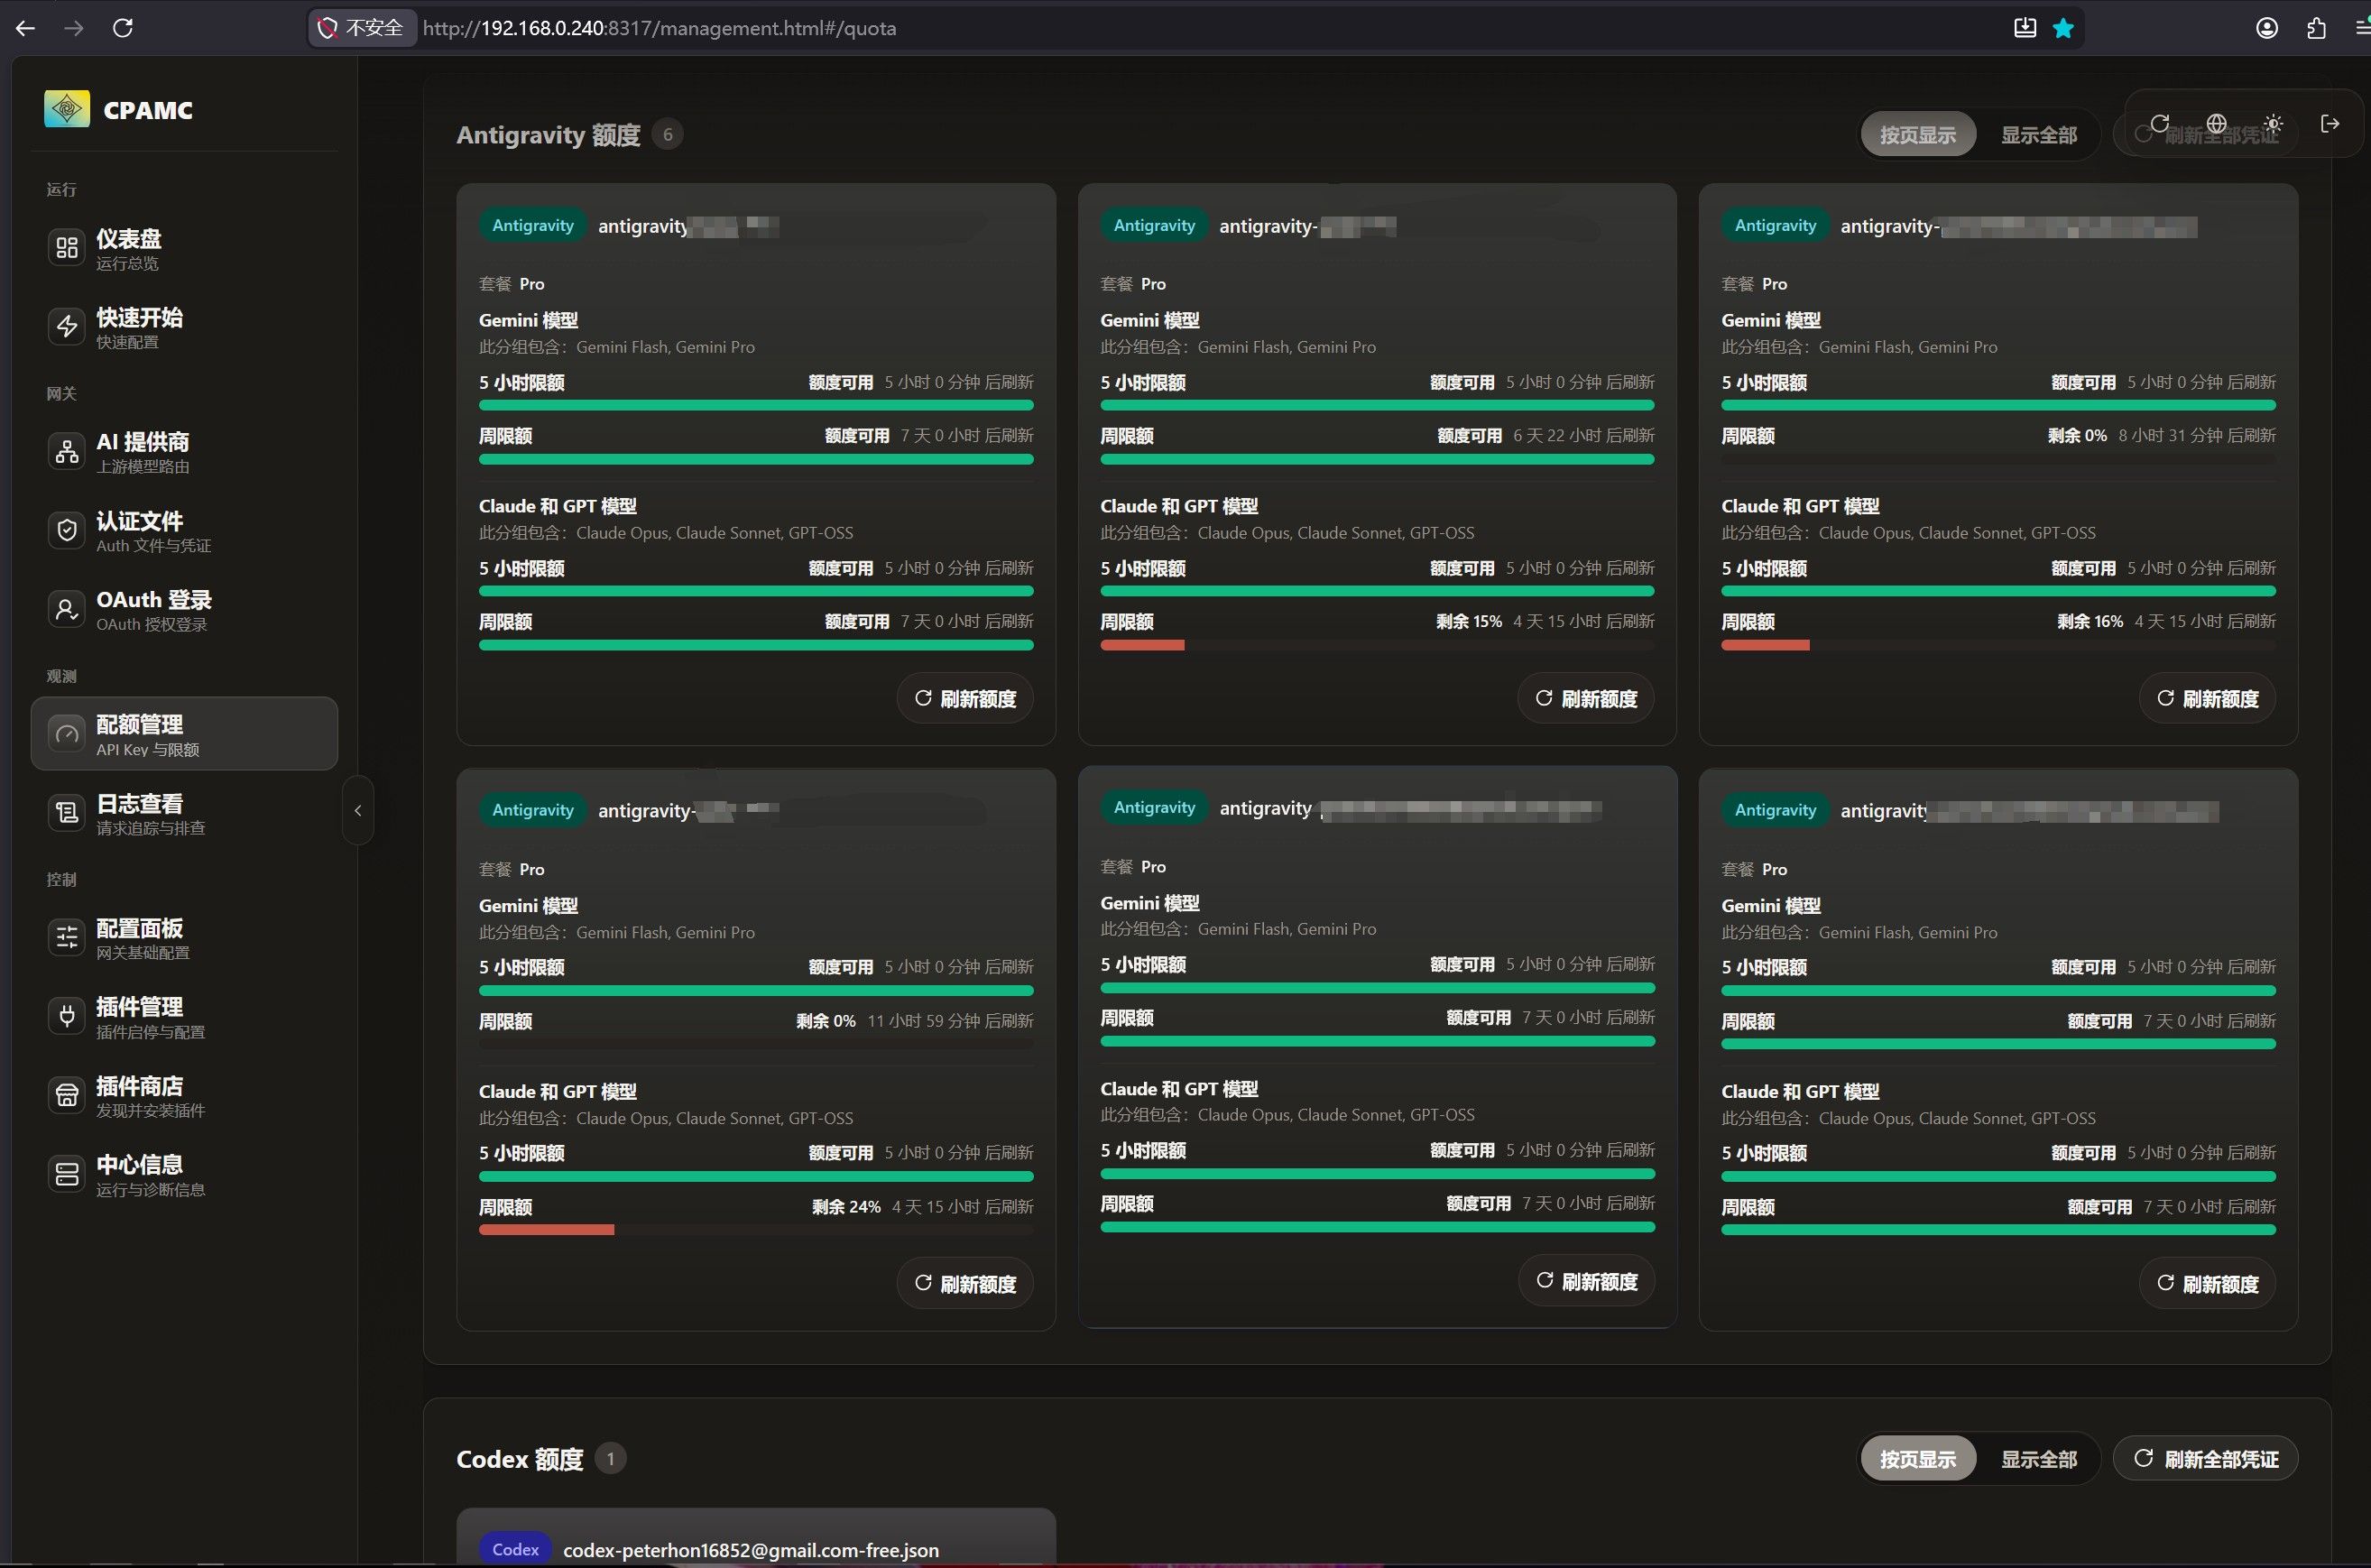Click red weekly quota bar with 剩余 24%

pos(546,1230)
